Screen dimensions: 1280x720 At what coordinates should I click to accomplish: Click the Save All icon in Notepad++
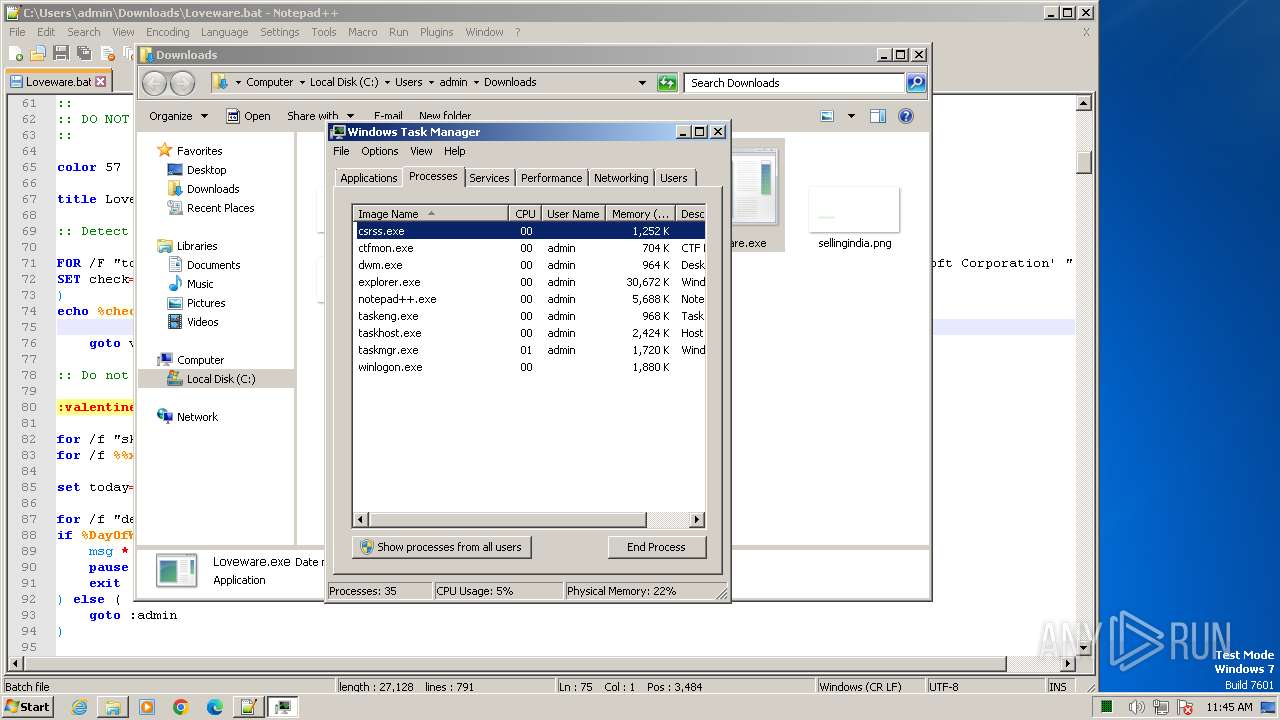[x=84, y=53]
